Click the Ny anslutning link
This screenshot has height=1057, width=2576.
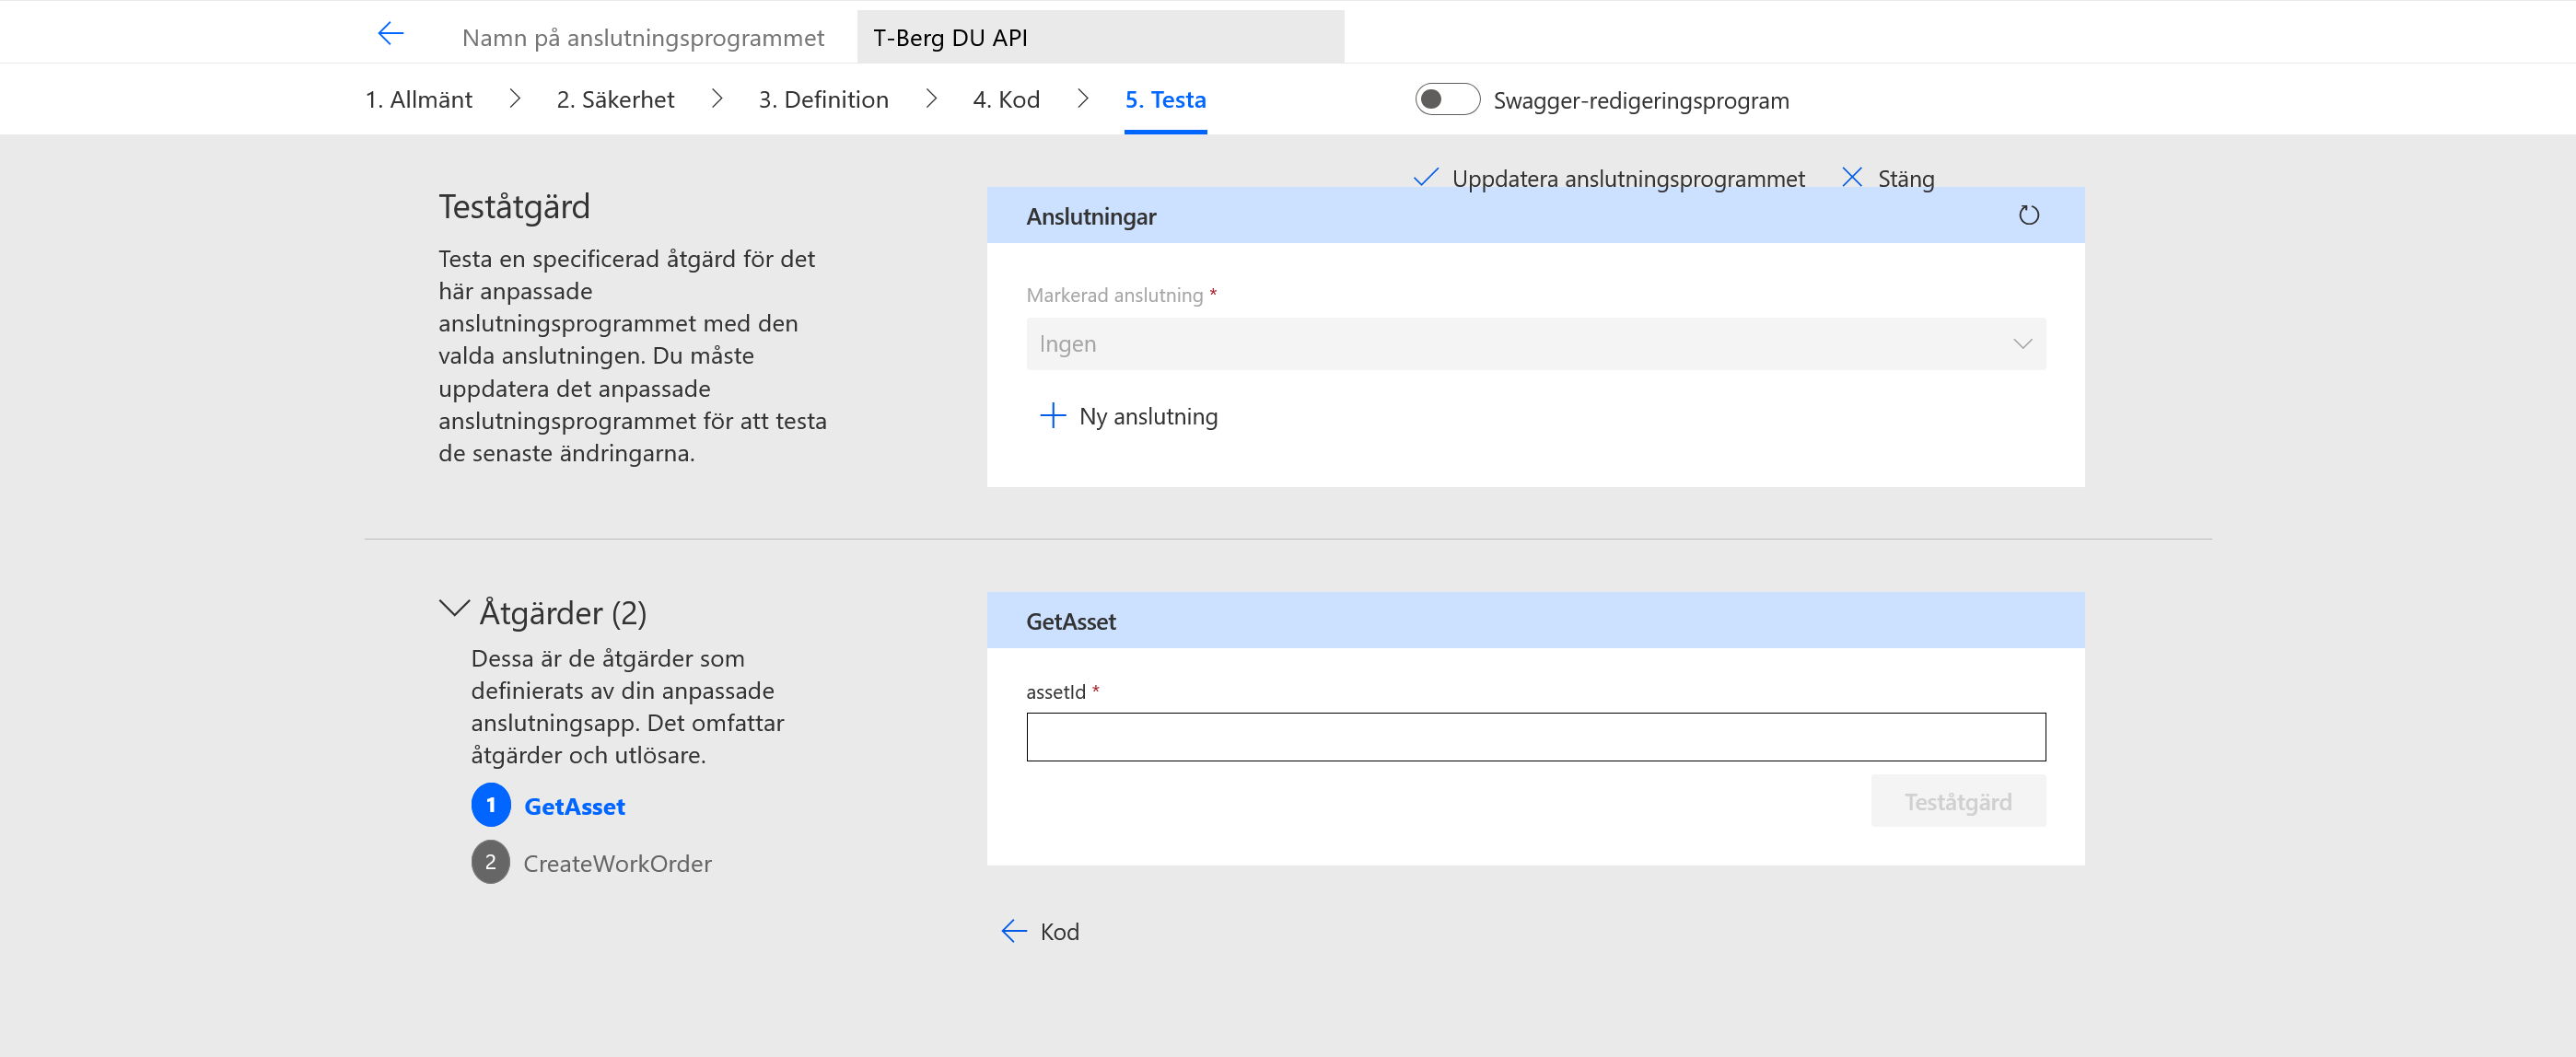(x=1148, y=416)
